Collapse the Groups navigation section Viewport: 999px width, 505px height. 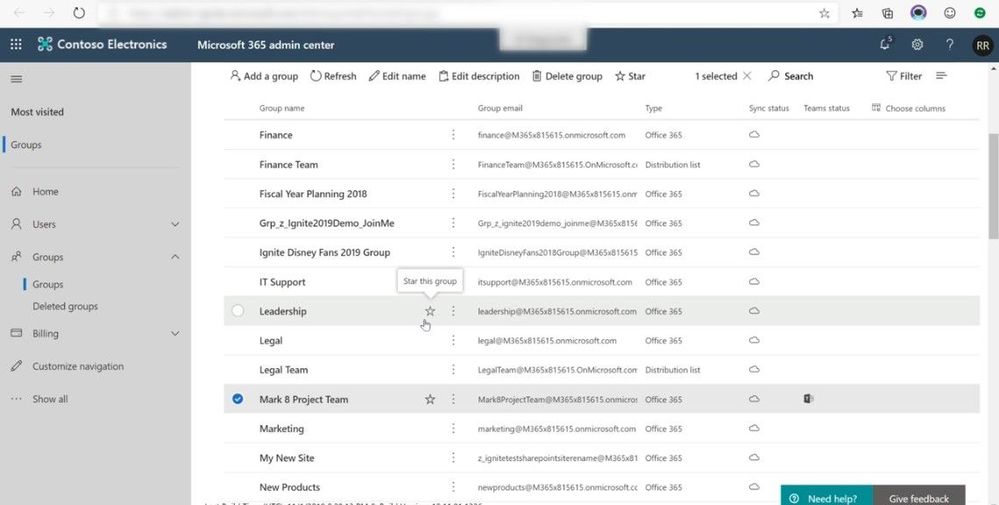175,257
